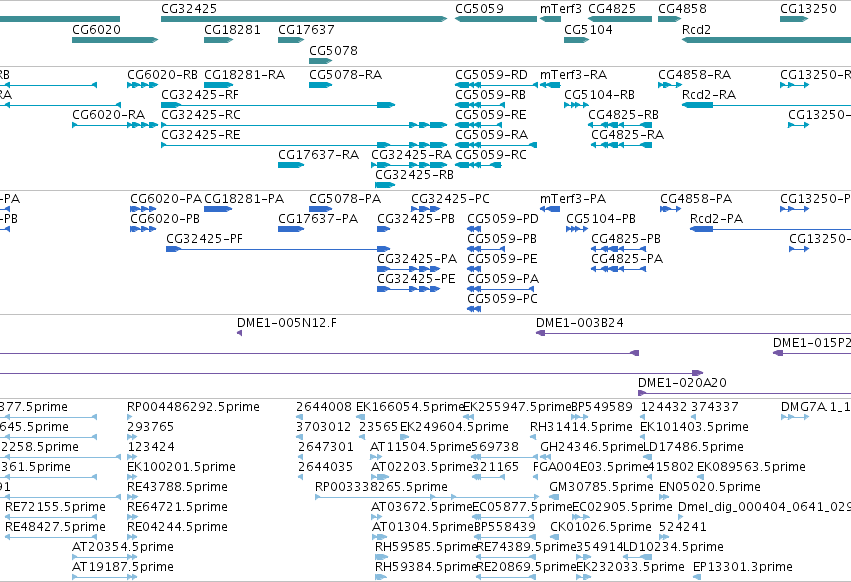
Task: Click the CG6020 gene label
Action: (97, 29)
